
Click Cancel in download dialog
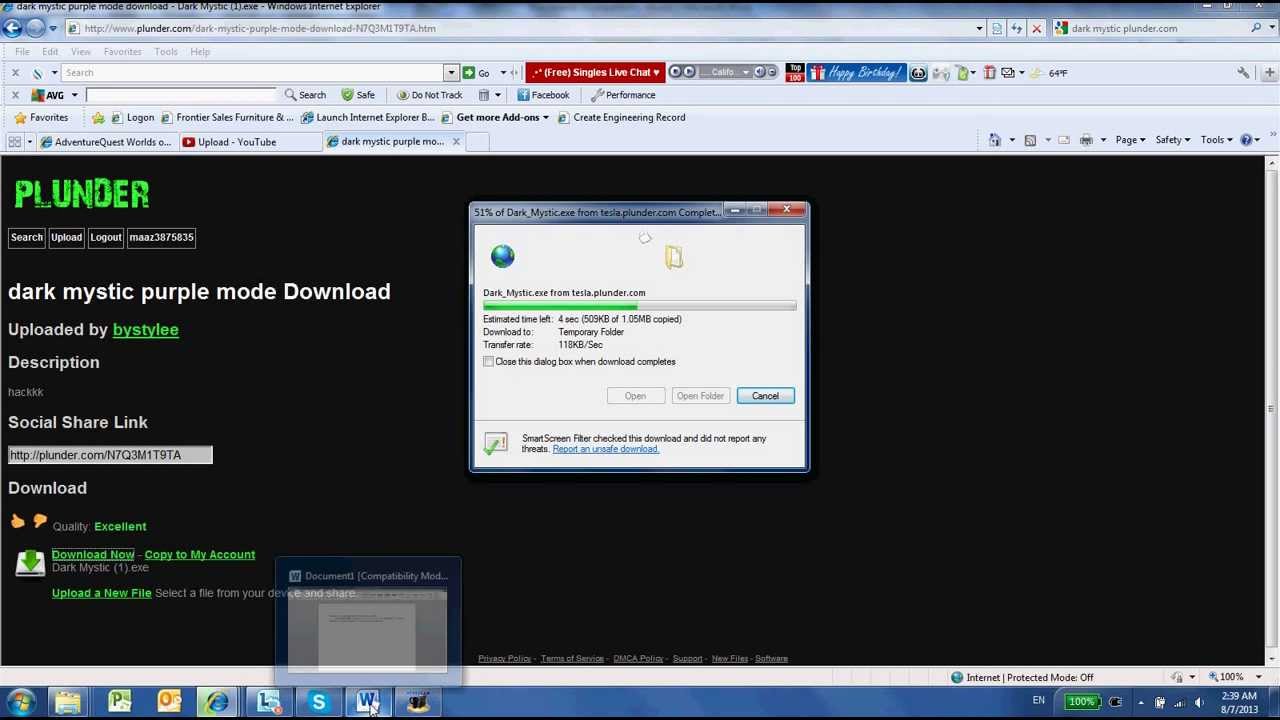point(765,396)
